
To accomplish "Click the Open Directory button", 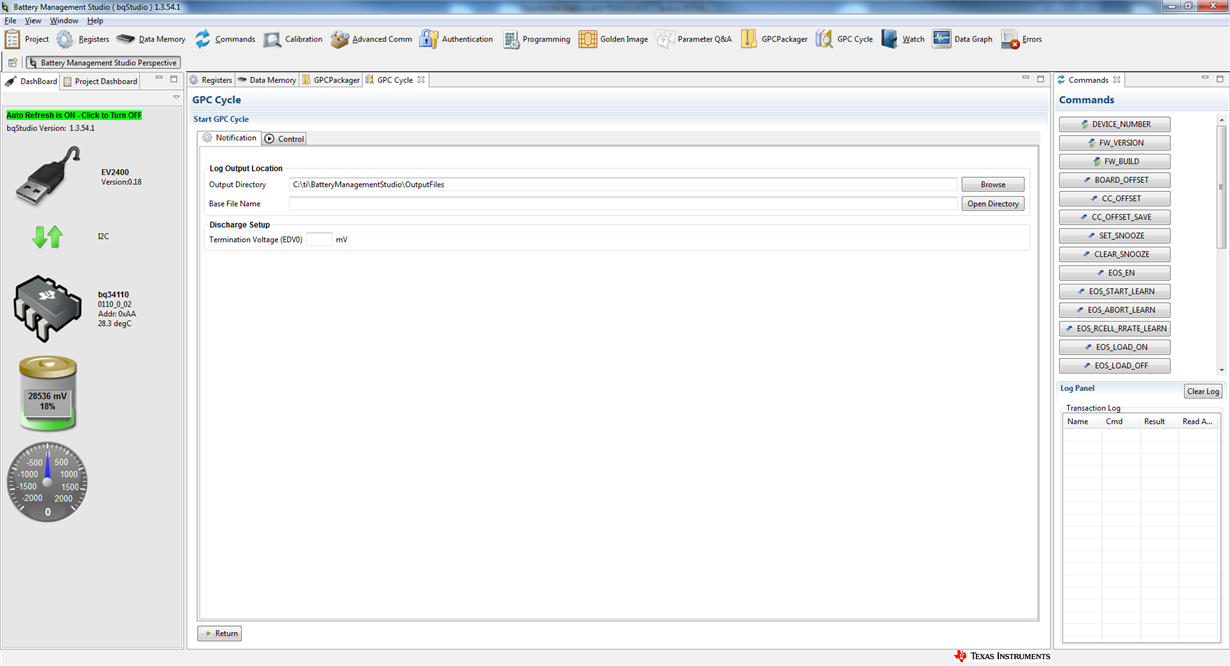I will tap(993, 203).
